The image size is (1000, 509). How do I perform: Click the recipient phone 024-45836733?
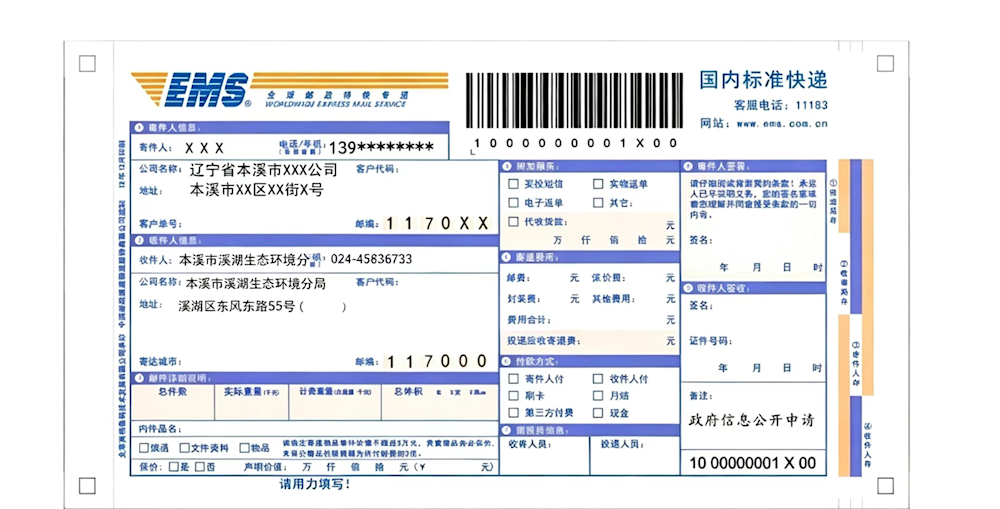(371, 259)
